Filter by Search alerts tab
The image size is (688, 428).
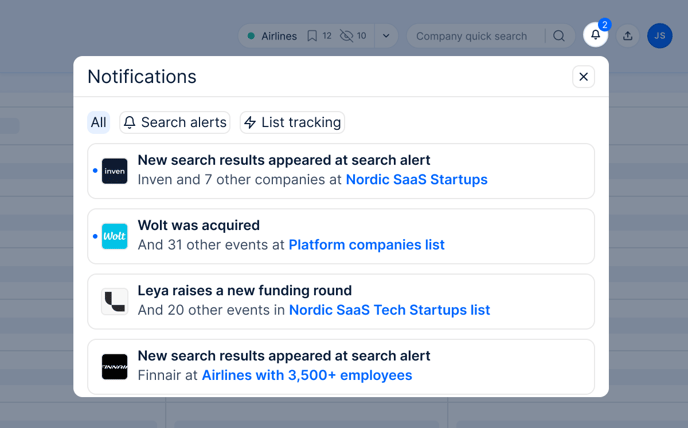(x=175, y=122)
